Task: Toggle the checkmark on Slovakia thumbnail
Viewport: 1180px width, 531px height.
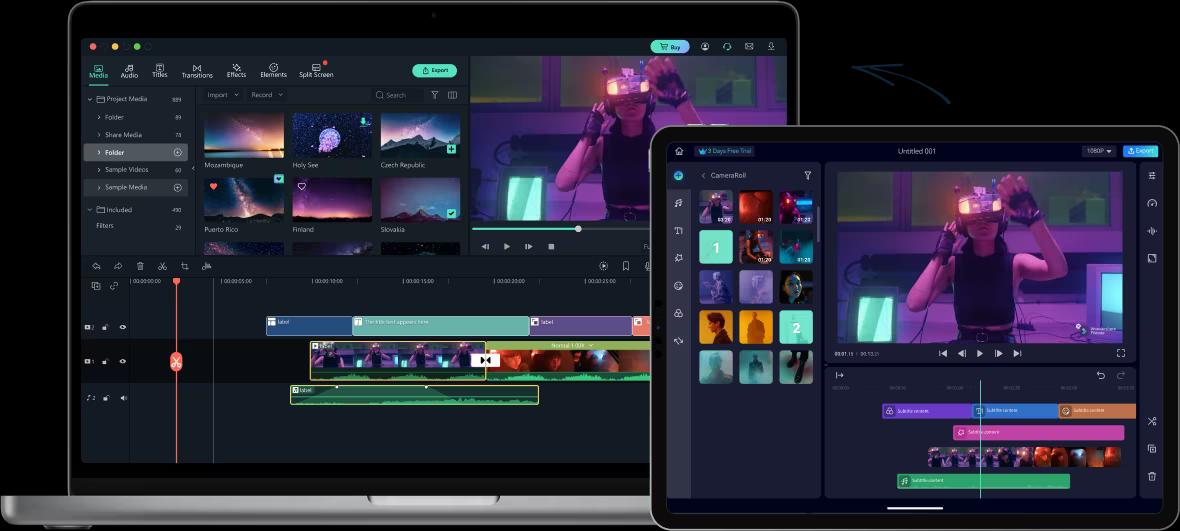Action: pyautogui.click(x=451, y=214)
